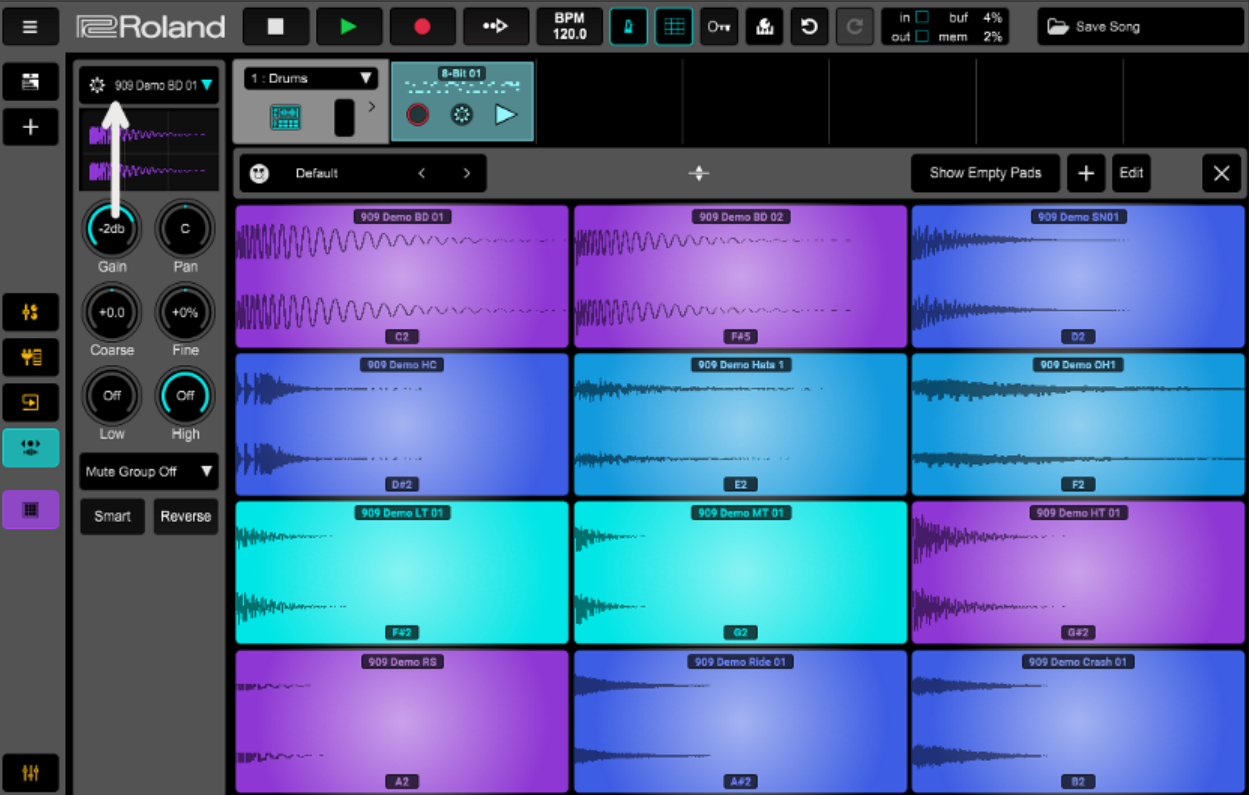The image size is (1249, 795).
Task: Click the Gain knob
Action: [x=111, y=228]
